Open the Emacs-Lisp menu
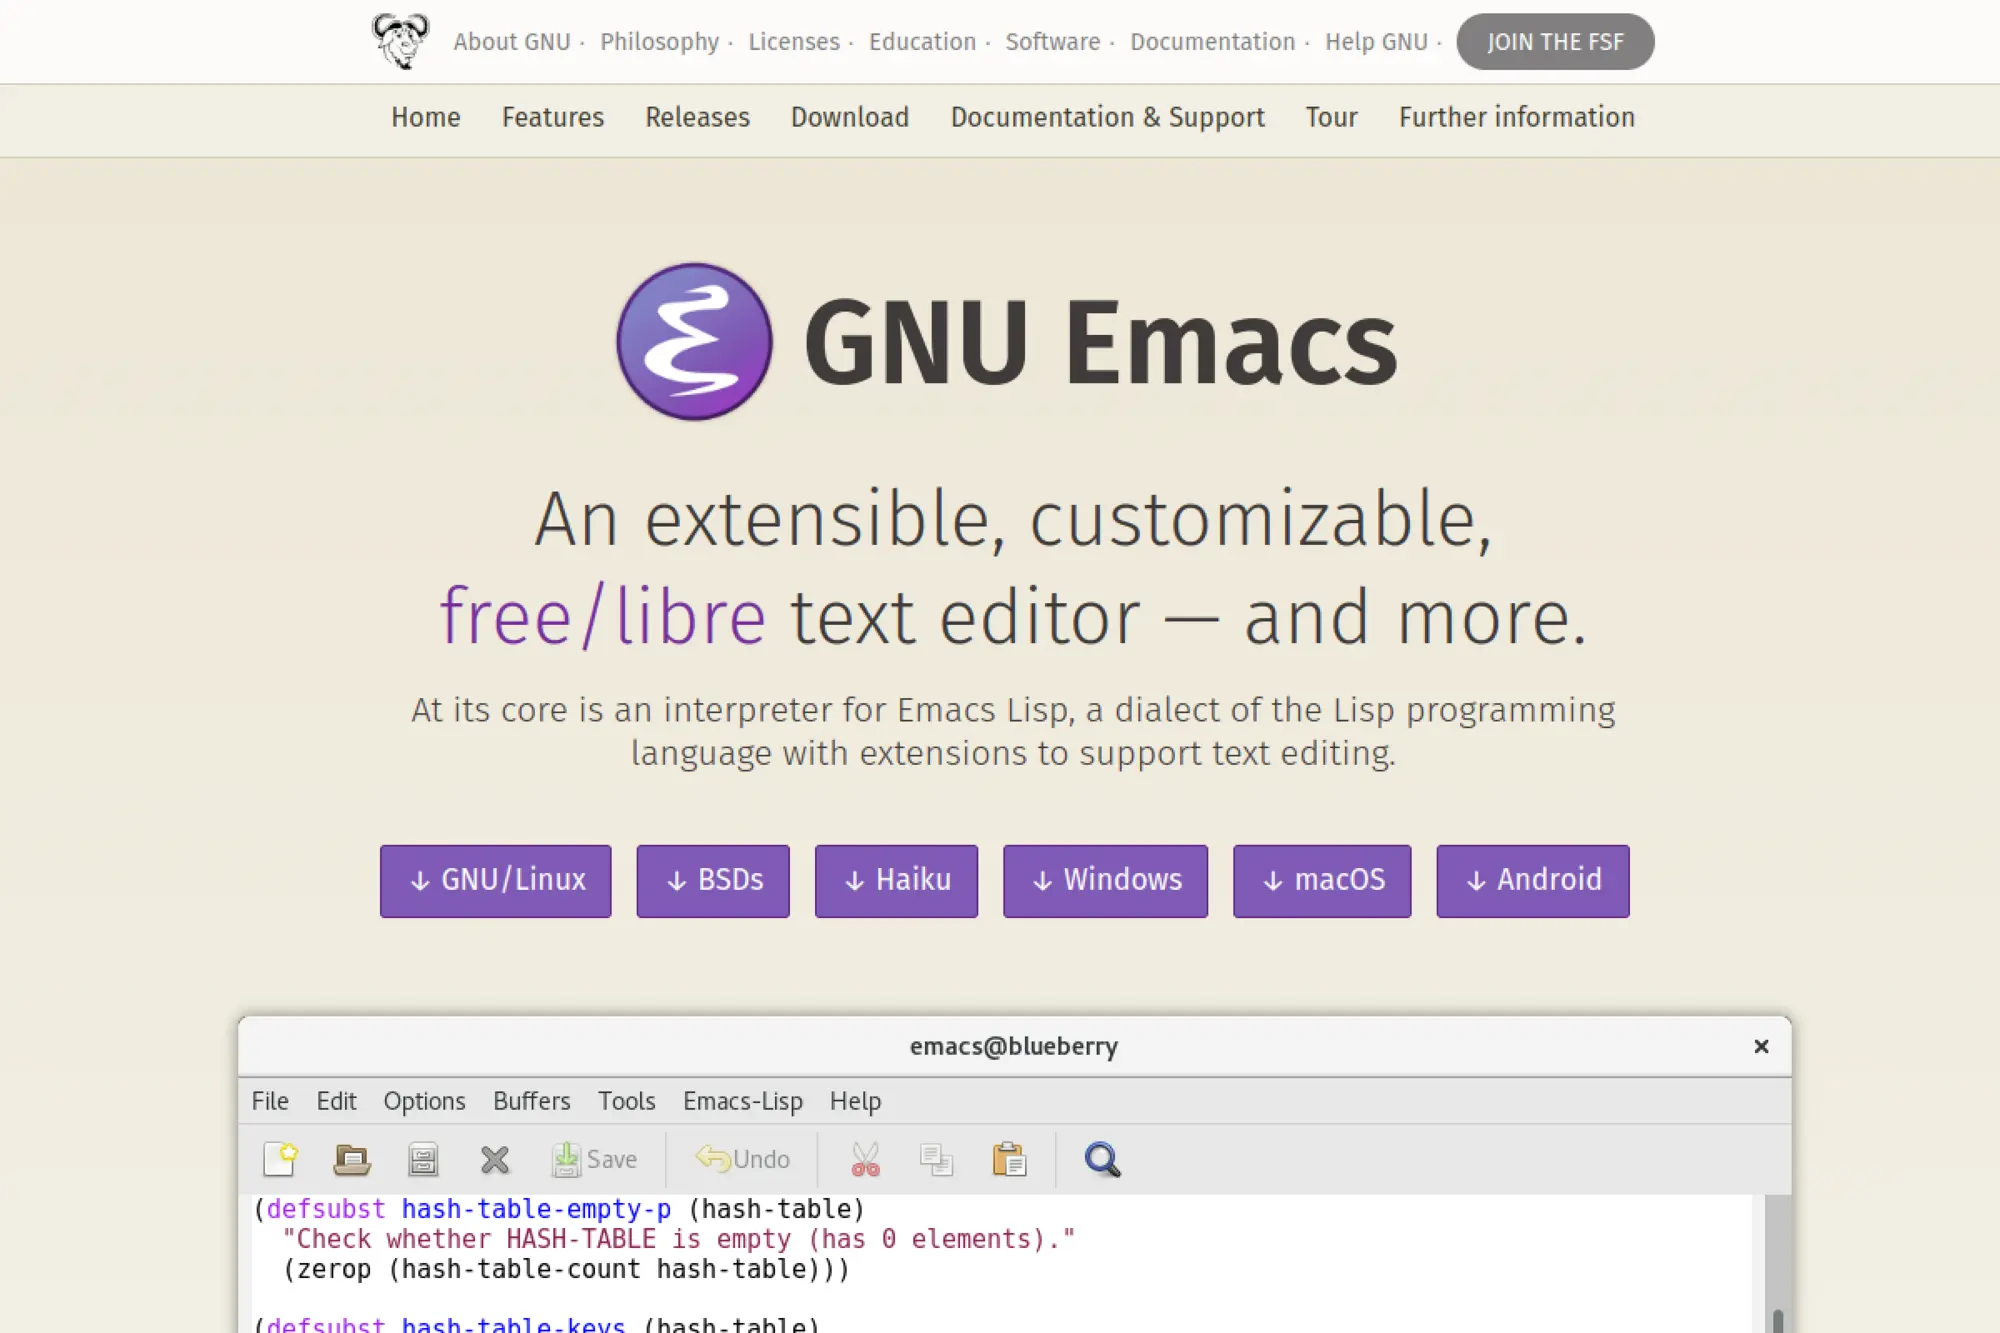This screenshot has width=2000, height=1333. click(742, 1101)
